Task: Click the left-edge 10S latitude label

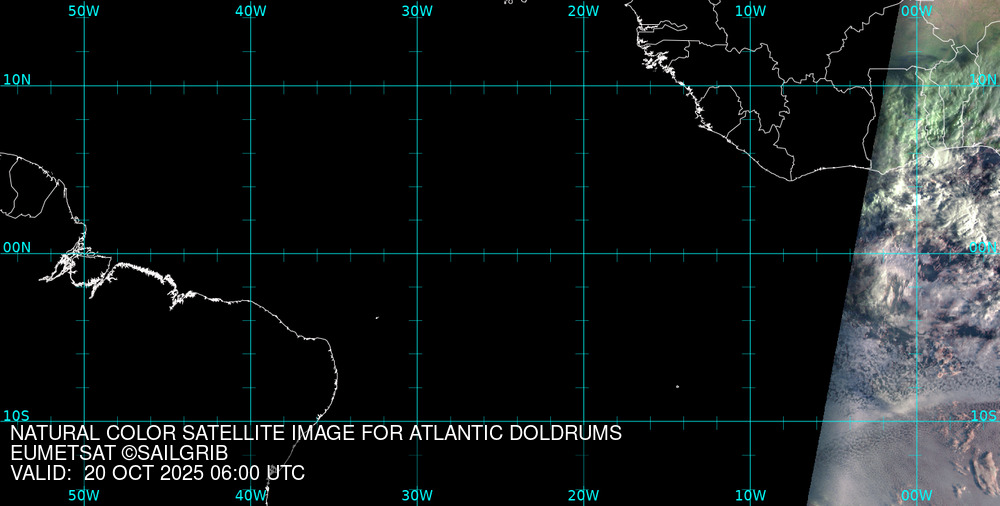Action: (17, 415)
